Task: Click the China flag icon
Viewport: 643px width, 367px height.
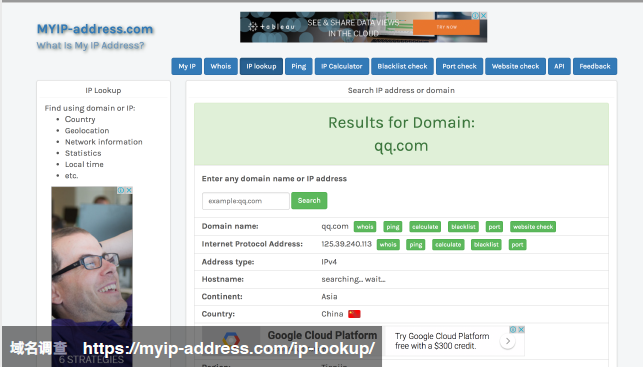Action: coord(354,314)
